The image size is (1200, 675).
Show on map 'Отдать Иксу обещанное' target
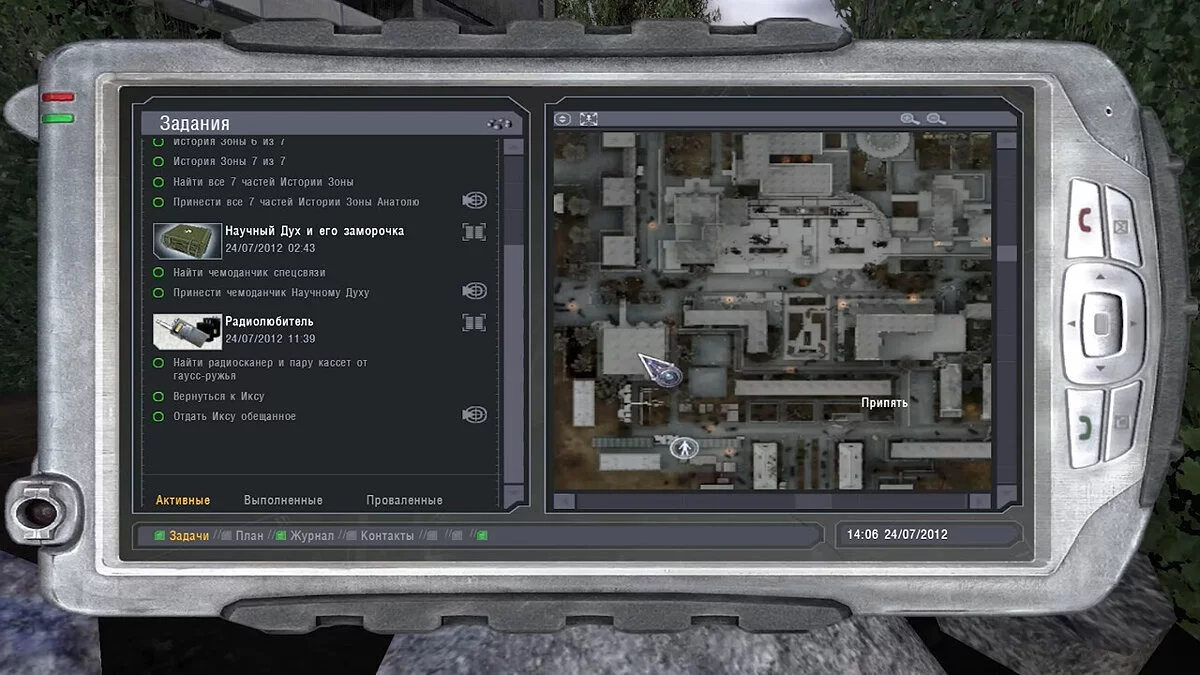coord(474,415)
